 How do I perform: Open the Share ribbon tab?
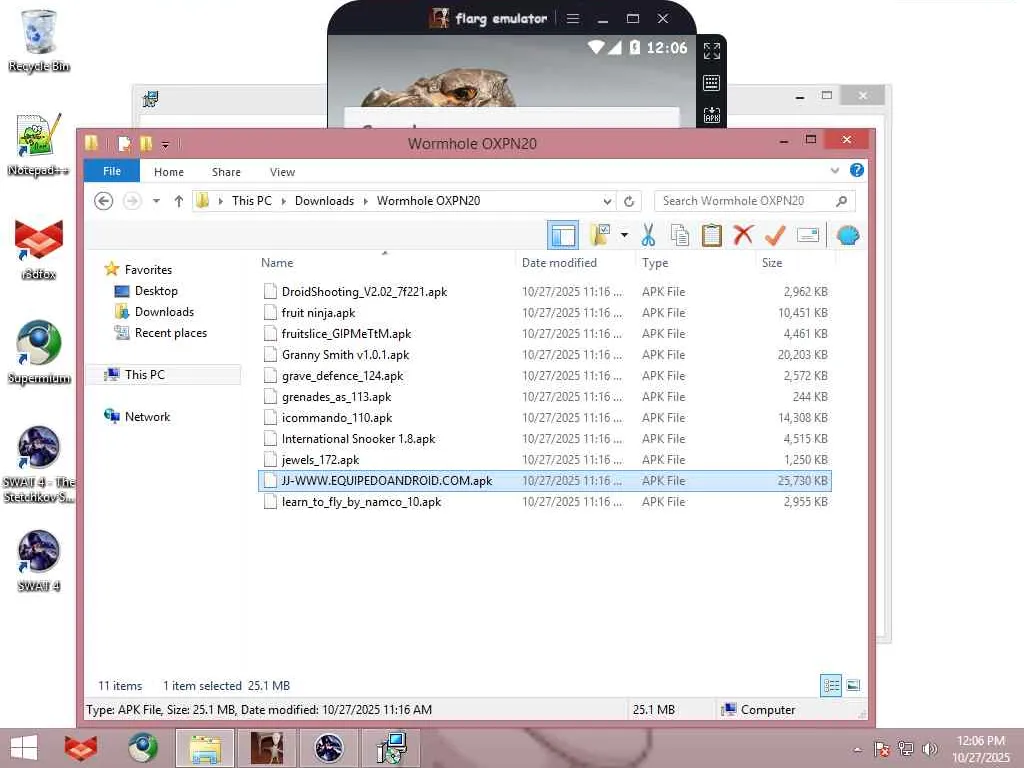coord(226,172)
